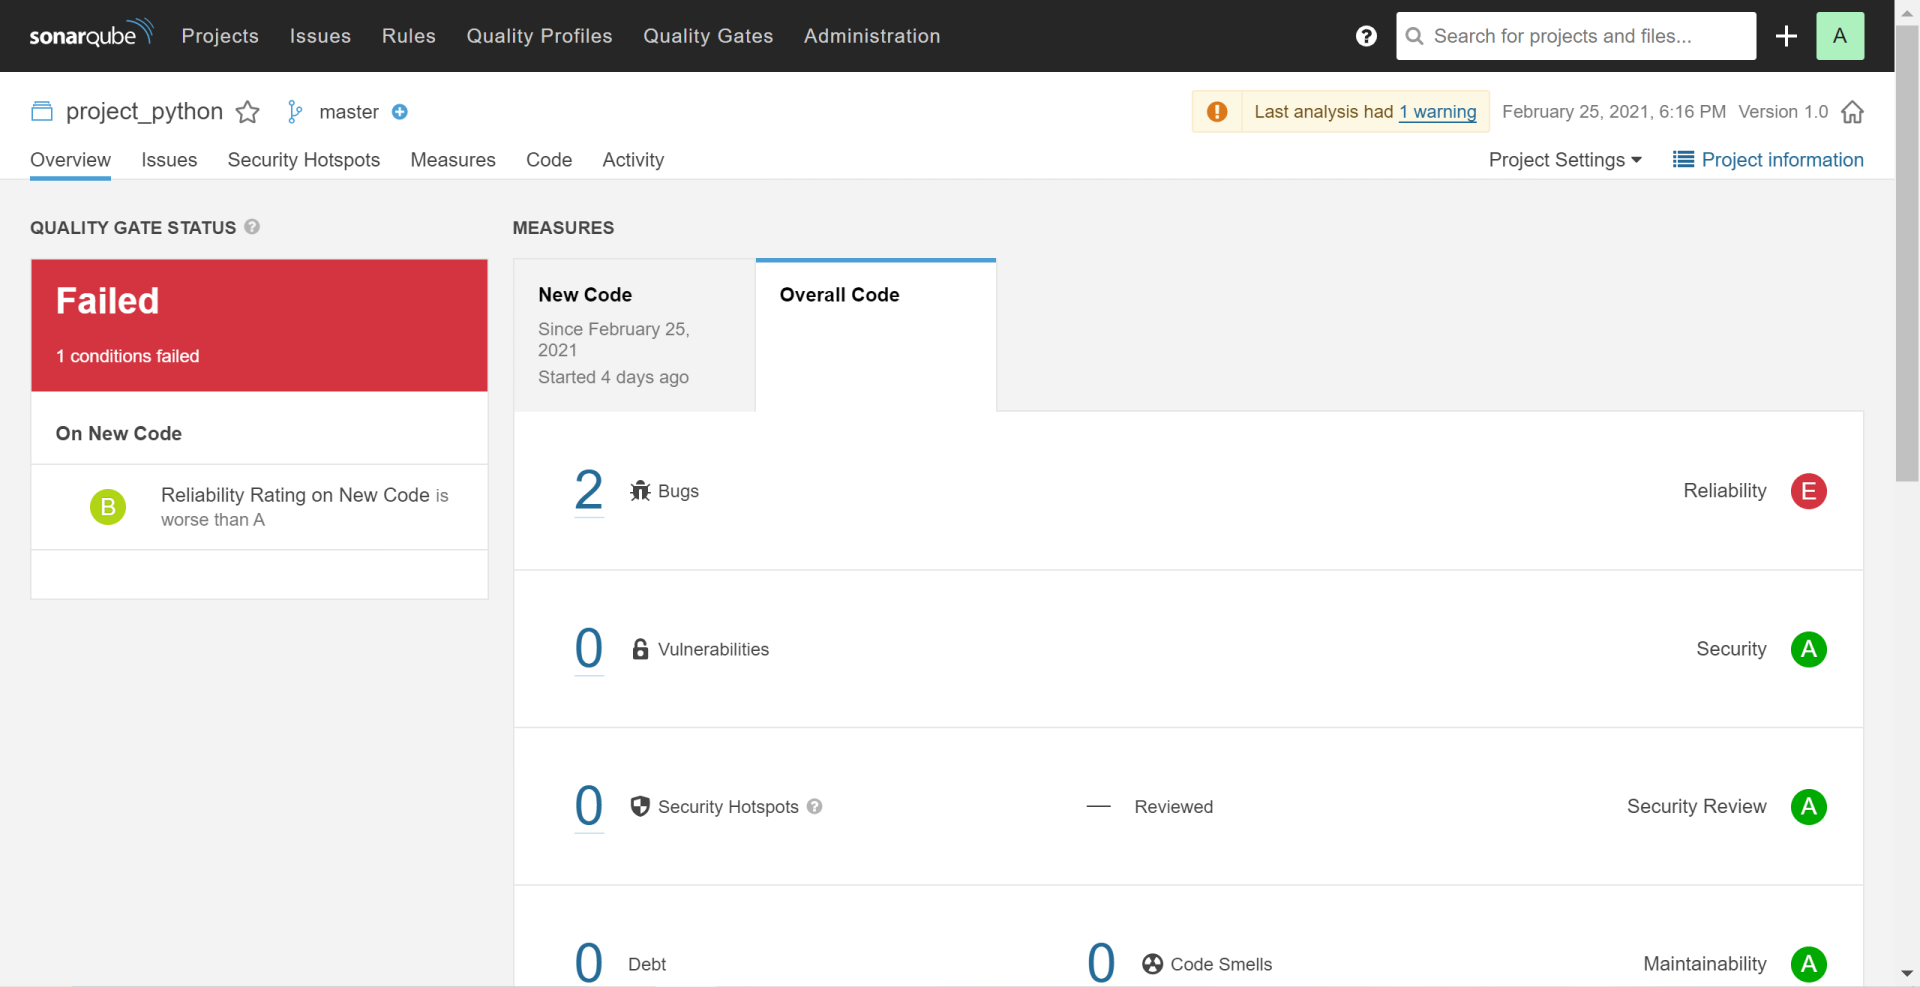Click the scrollbar down arrow
Viewport: 1920px width, 987px height.
(x=1907, y=973)
